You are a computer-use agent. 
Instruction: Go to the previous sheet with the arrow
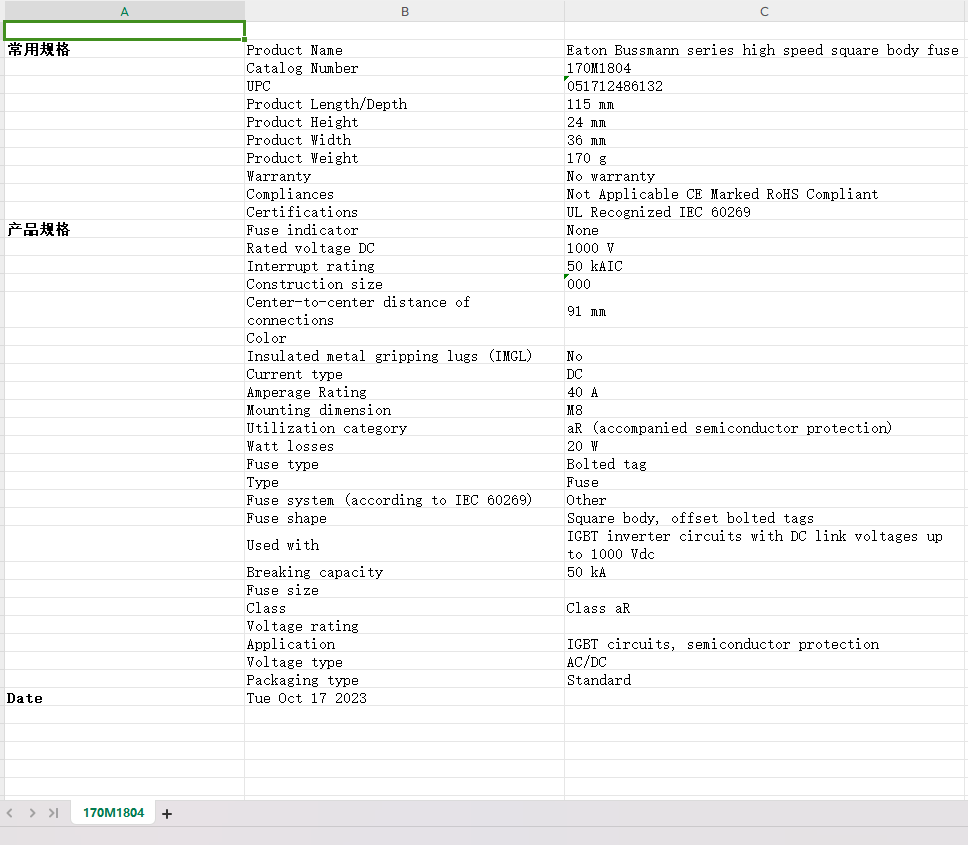coord(10,813)
